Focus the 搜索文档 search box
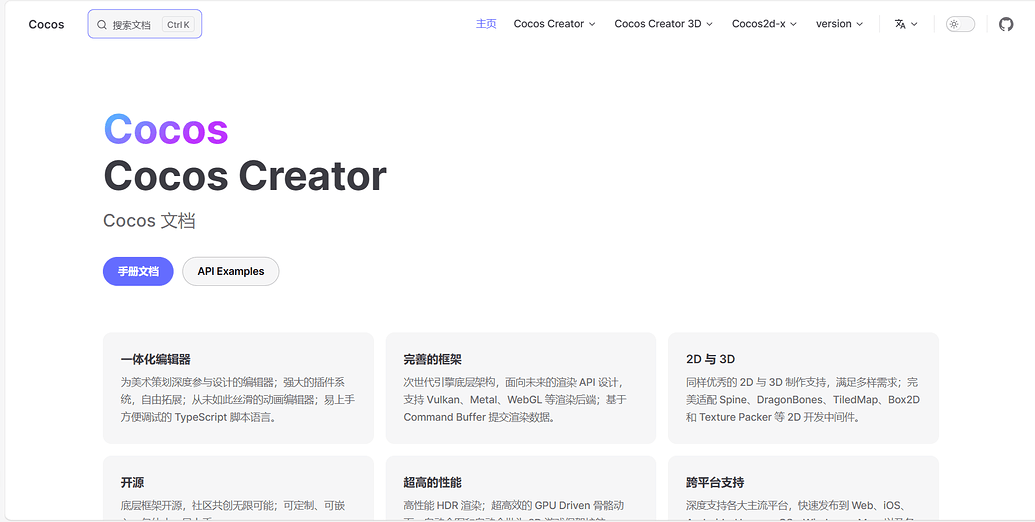1035x522 pixels. coord(145,24)
